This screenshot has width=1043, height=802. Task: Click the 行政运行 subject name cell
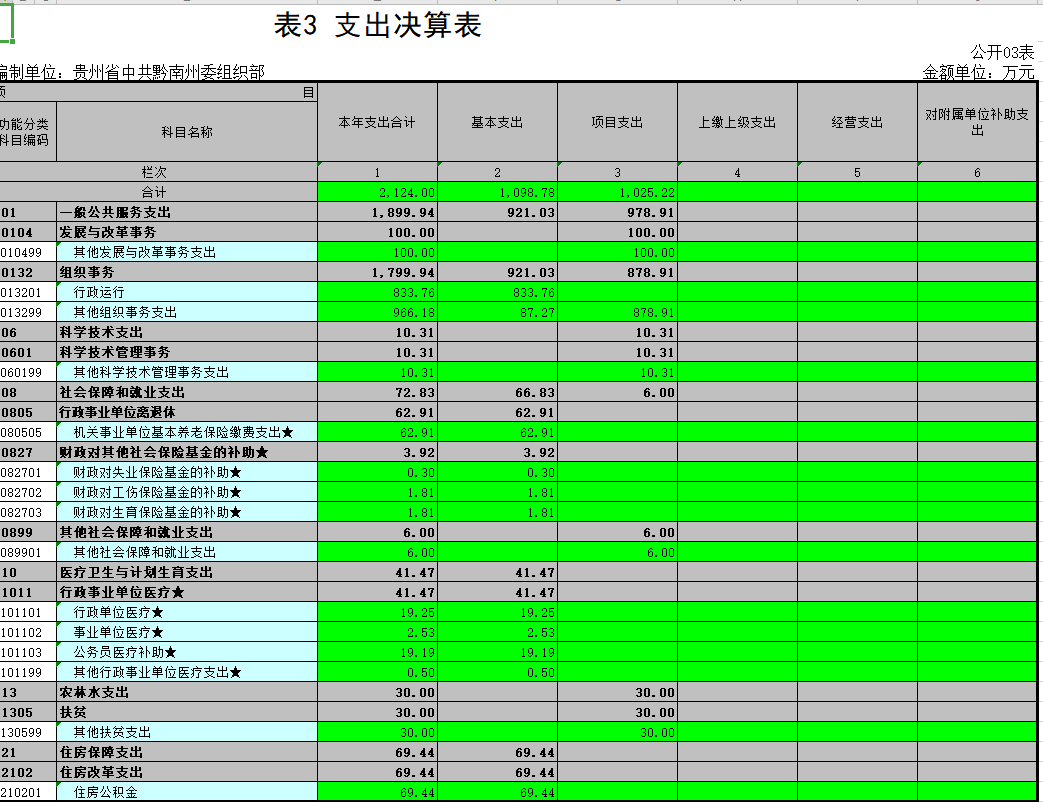pos(99,292)
